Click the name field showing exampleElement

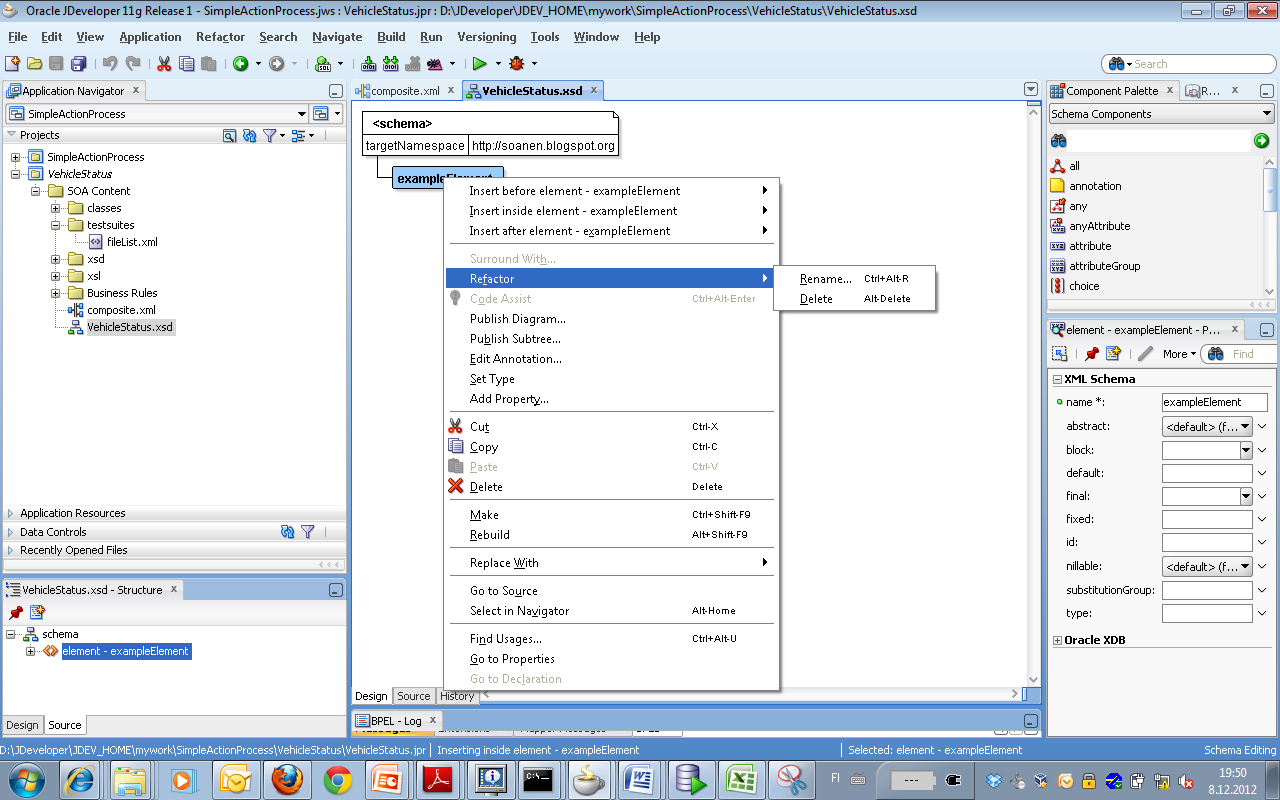(x=1214, y=401)
